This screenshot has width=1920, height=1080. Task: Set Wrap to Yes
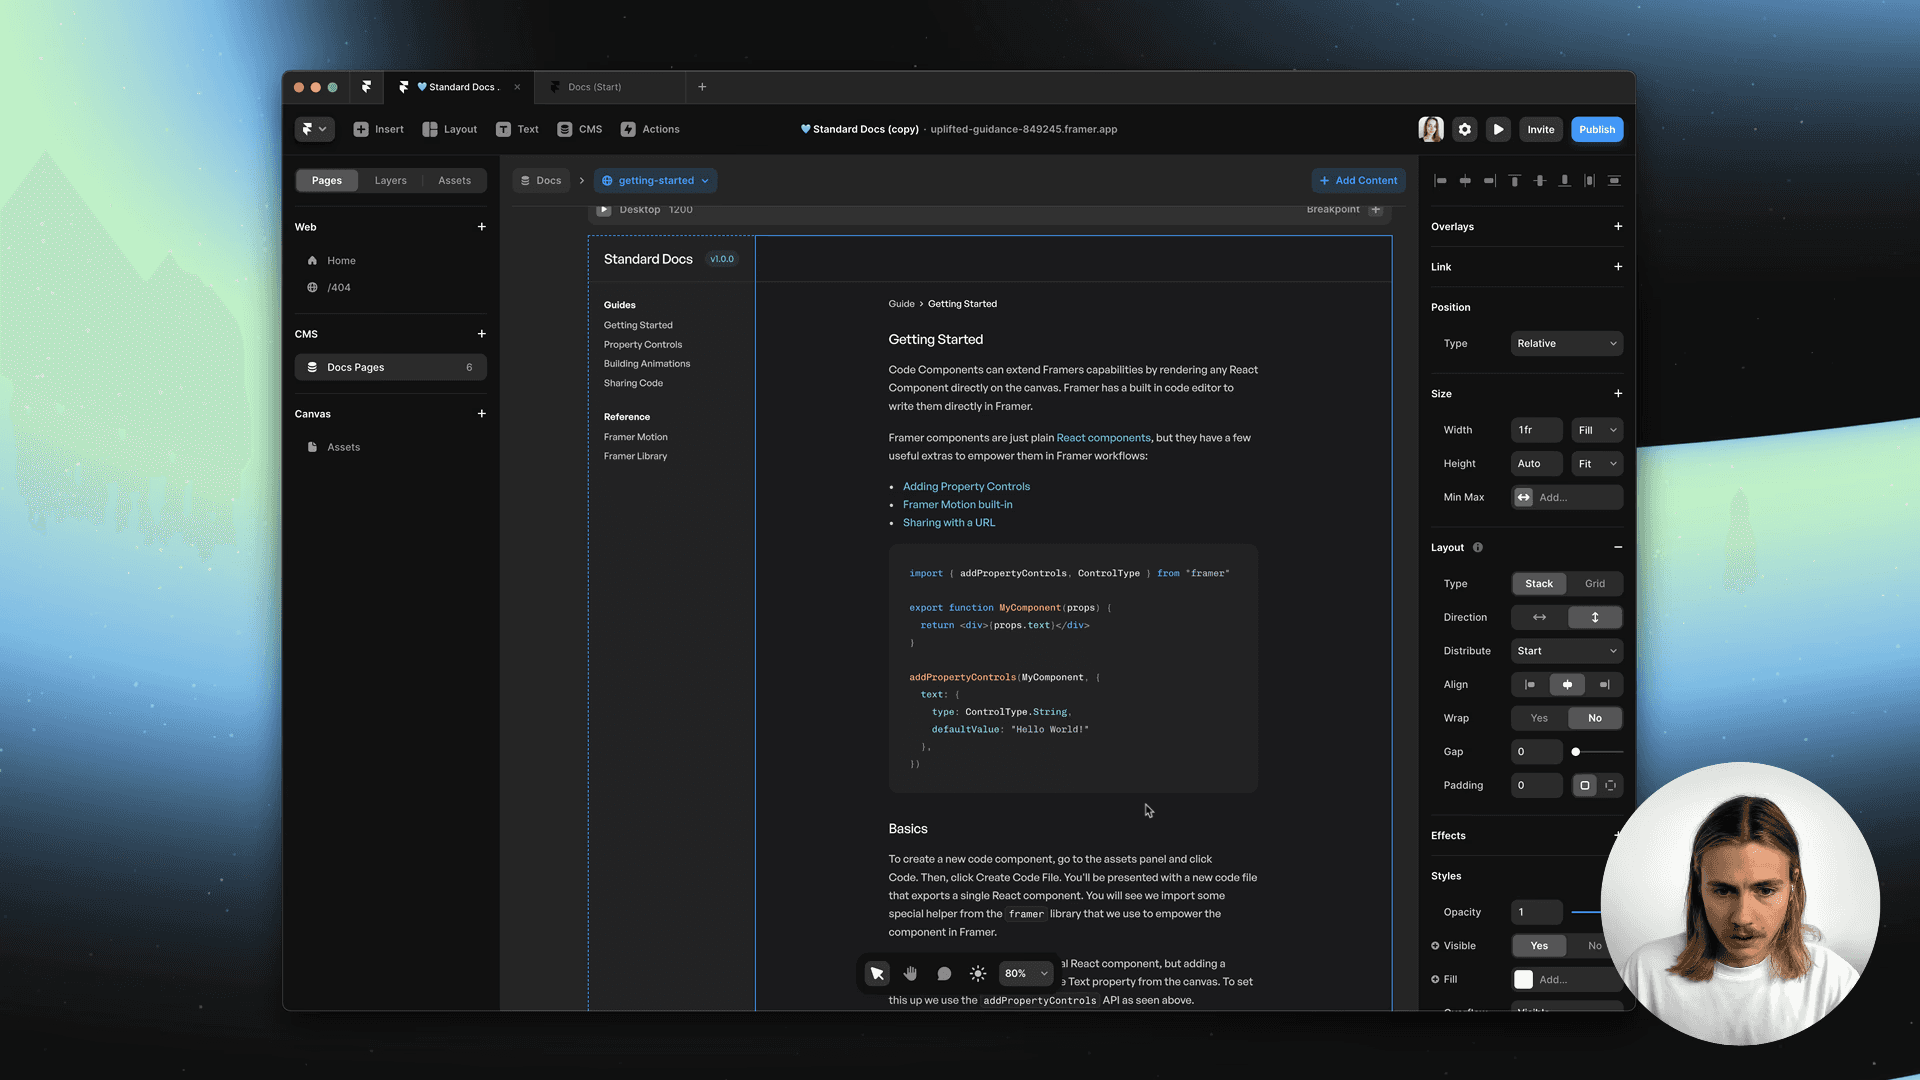point(1539,718)
